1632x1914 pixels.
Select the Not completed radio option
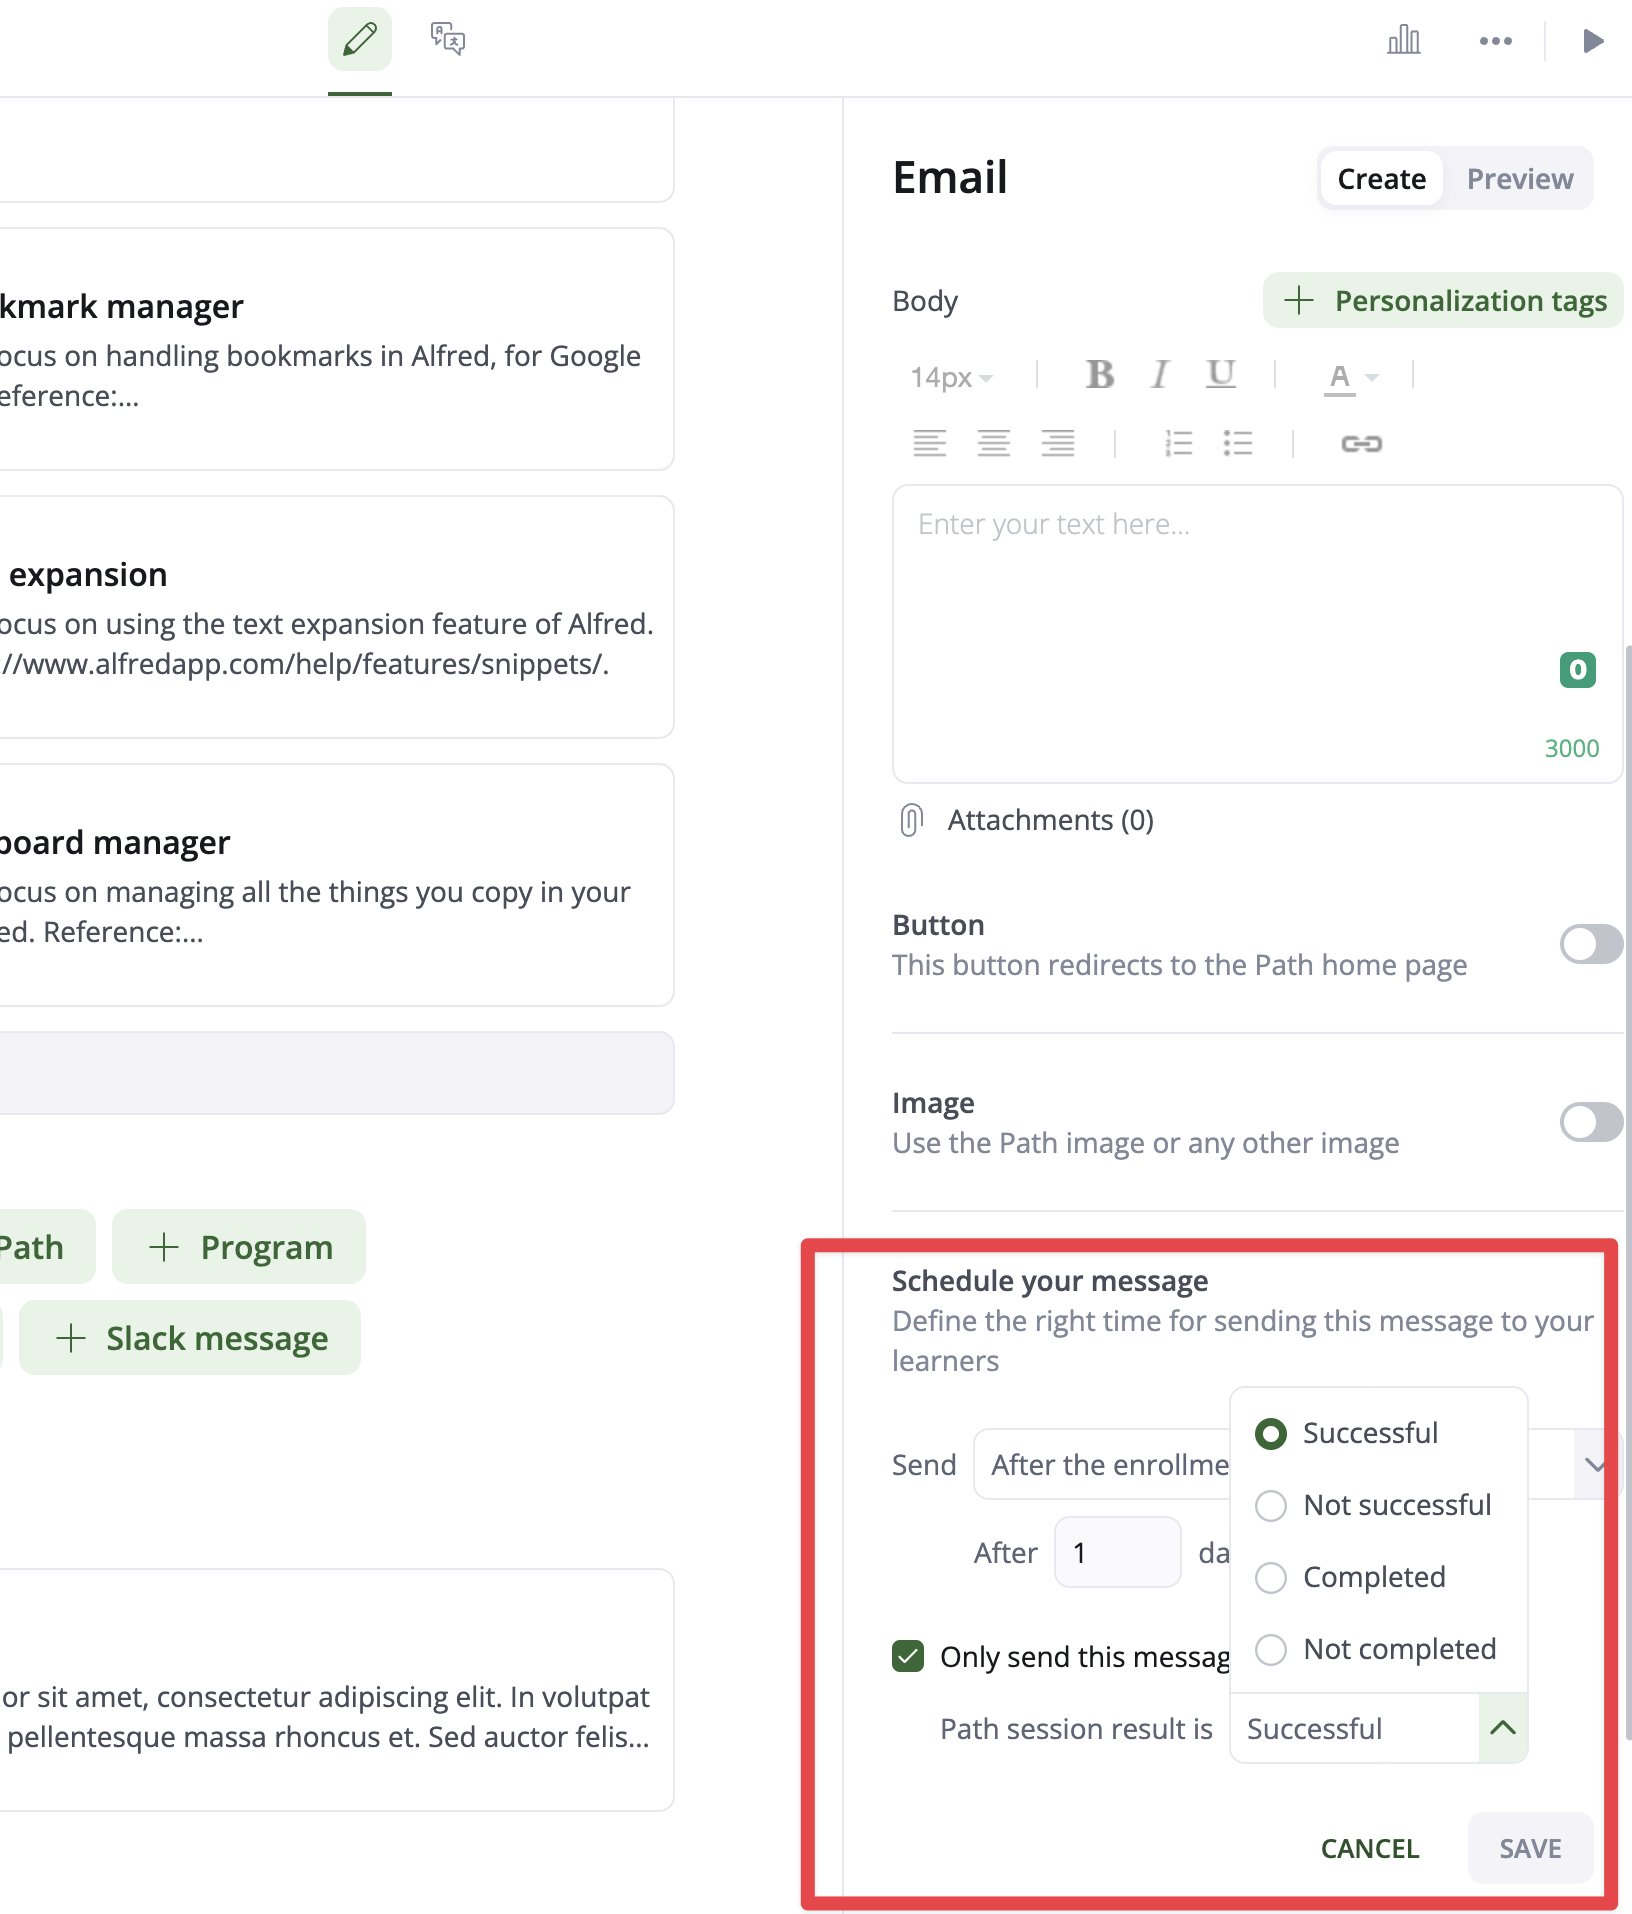(x=1271, y=1649)
